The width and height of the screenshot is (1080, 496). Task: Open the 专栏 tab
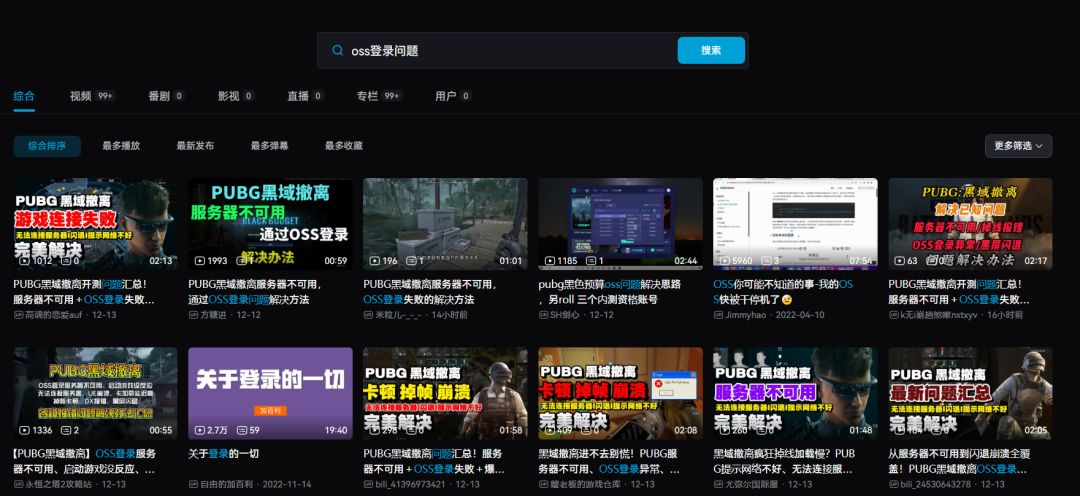click(379, 96)
